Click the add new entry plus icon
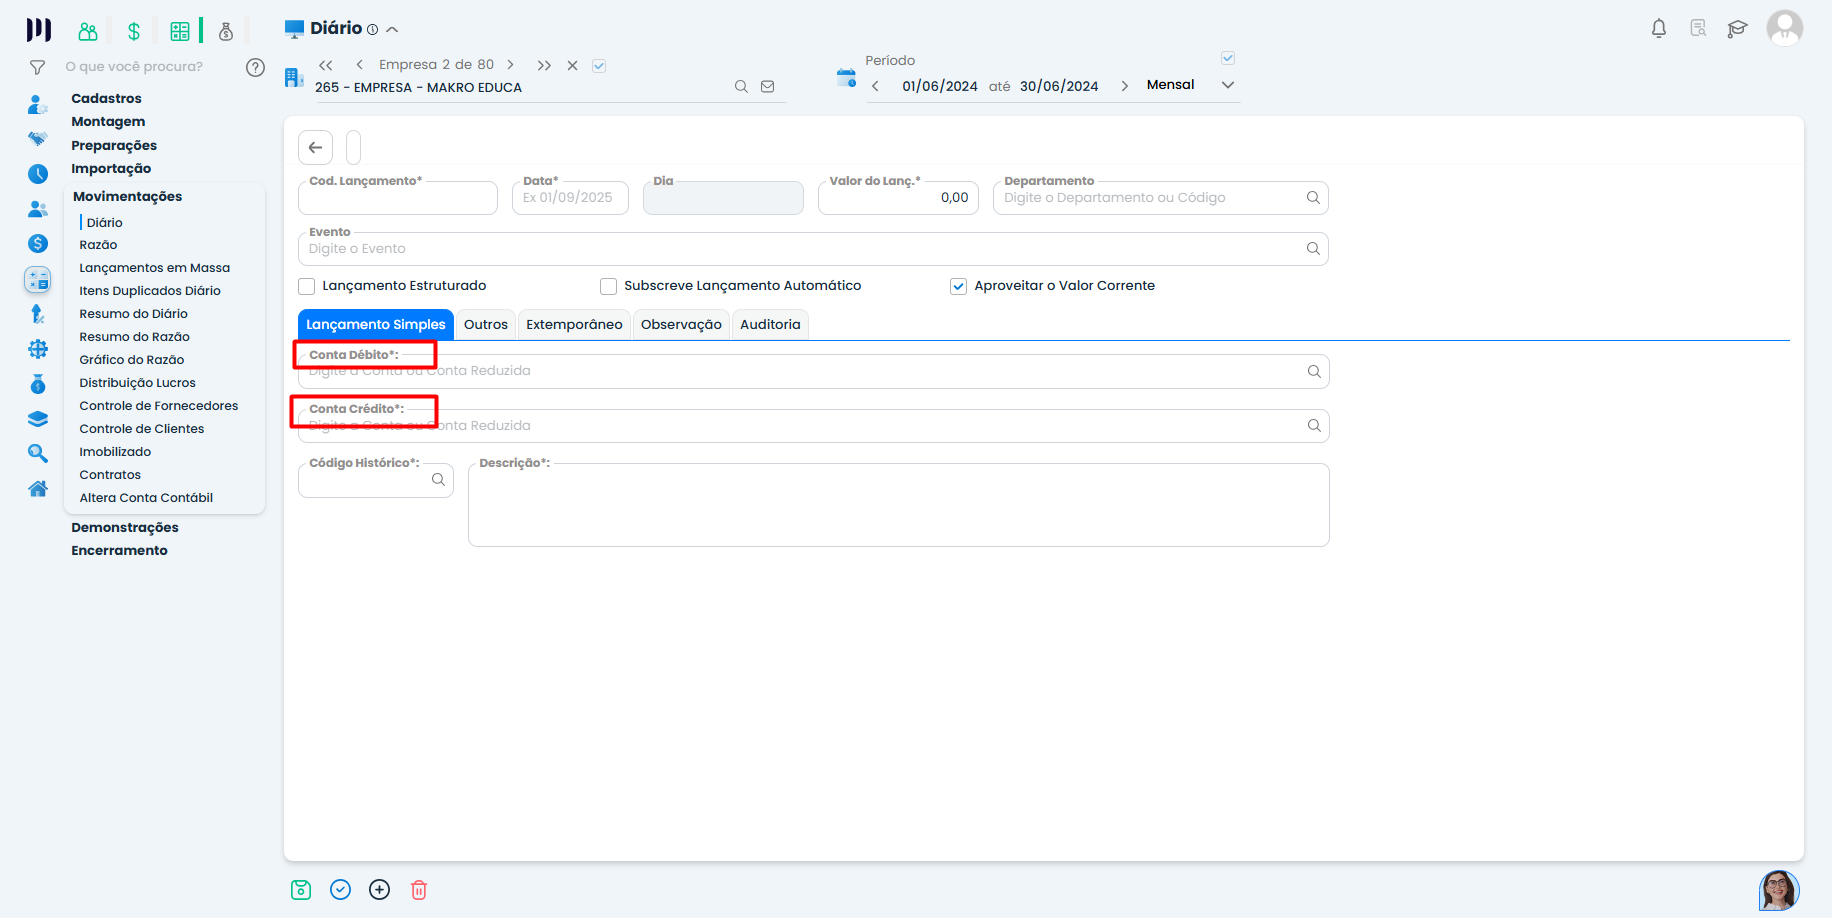The width and height of the screenshot is (1832, 918). [x=380, y=890]
